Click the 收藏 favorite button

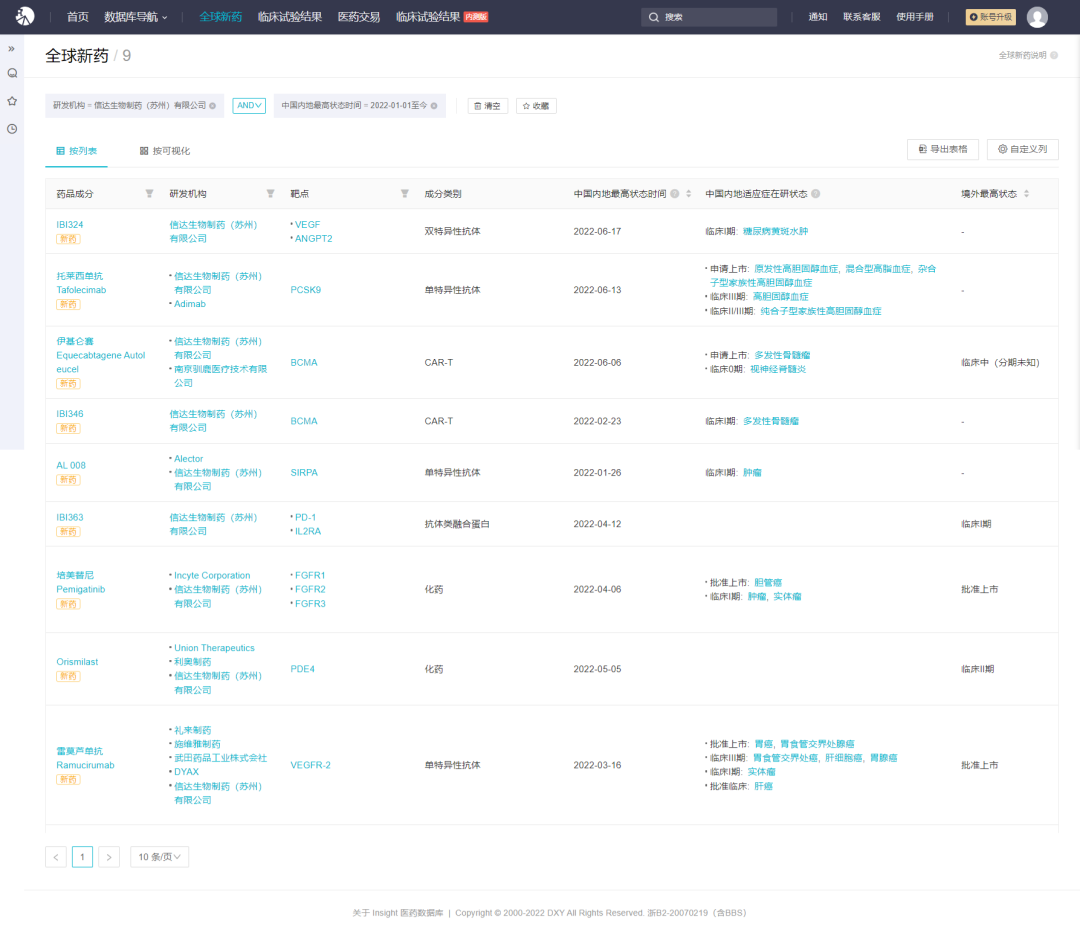(536, 106)
